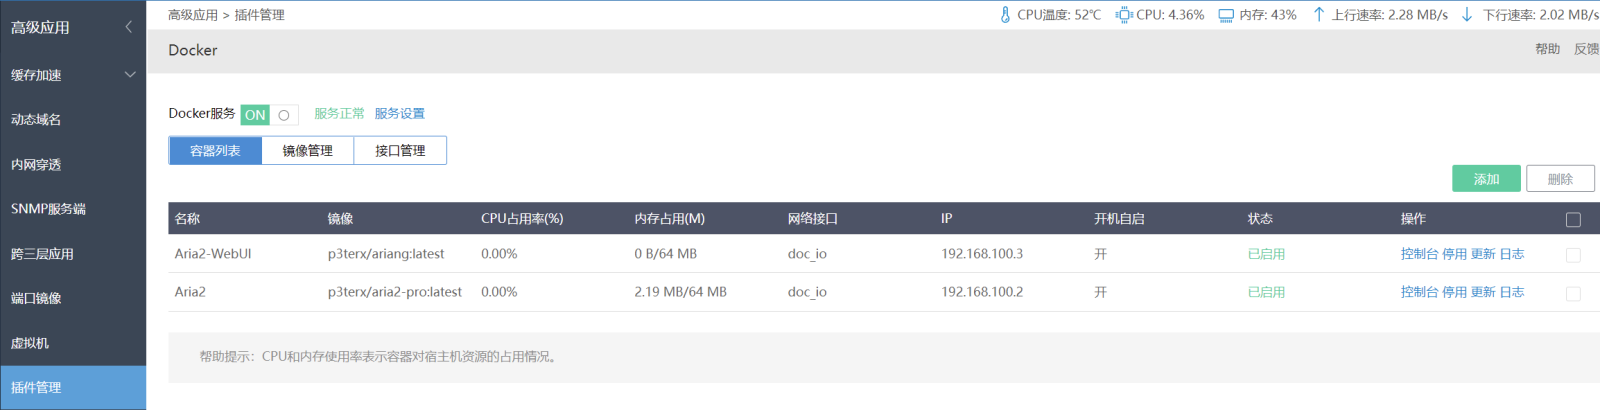The height and width of the screenshot is (410, 1600).
Task: Open the 虚拟机 sidebar item
Action: pyautogui.click(x=73, y=343)
